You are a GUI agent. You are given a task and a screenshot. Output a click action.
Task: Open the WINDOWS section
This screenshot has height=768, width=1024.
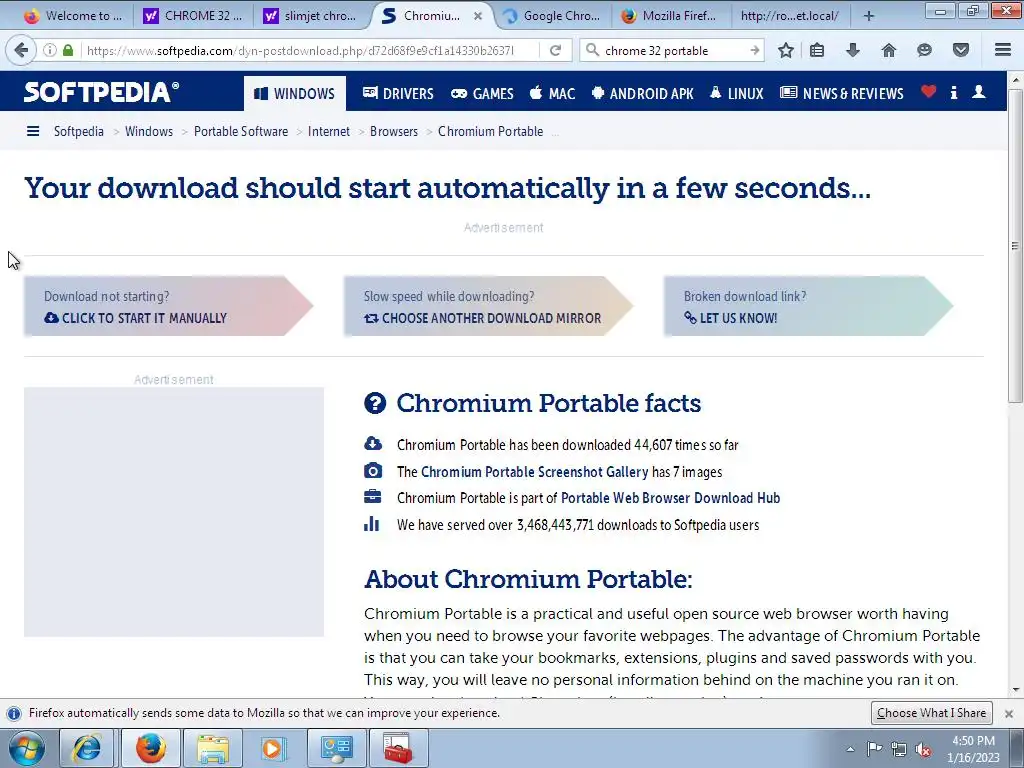(x=295, y=93)
